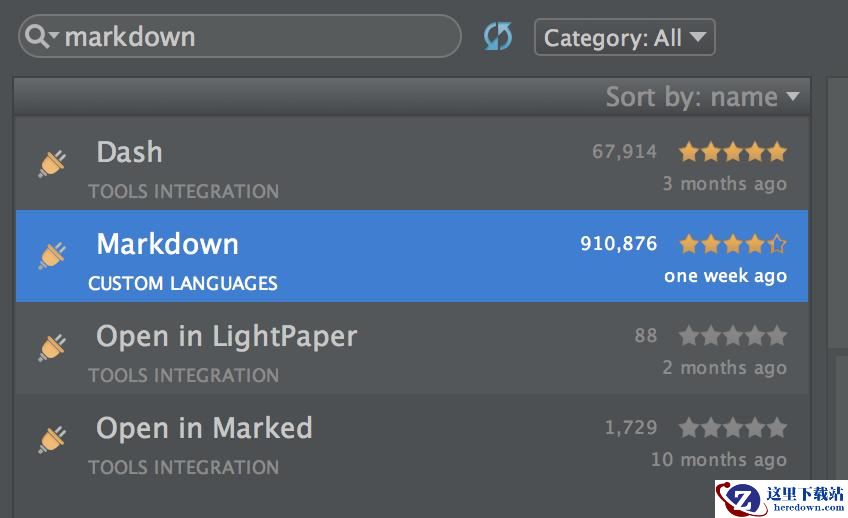The image size is (848, 518).
Task: Select the Open in Marked entry
Action: pyautogui.click(x=412, y=440)
